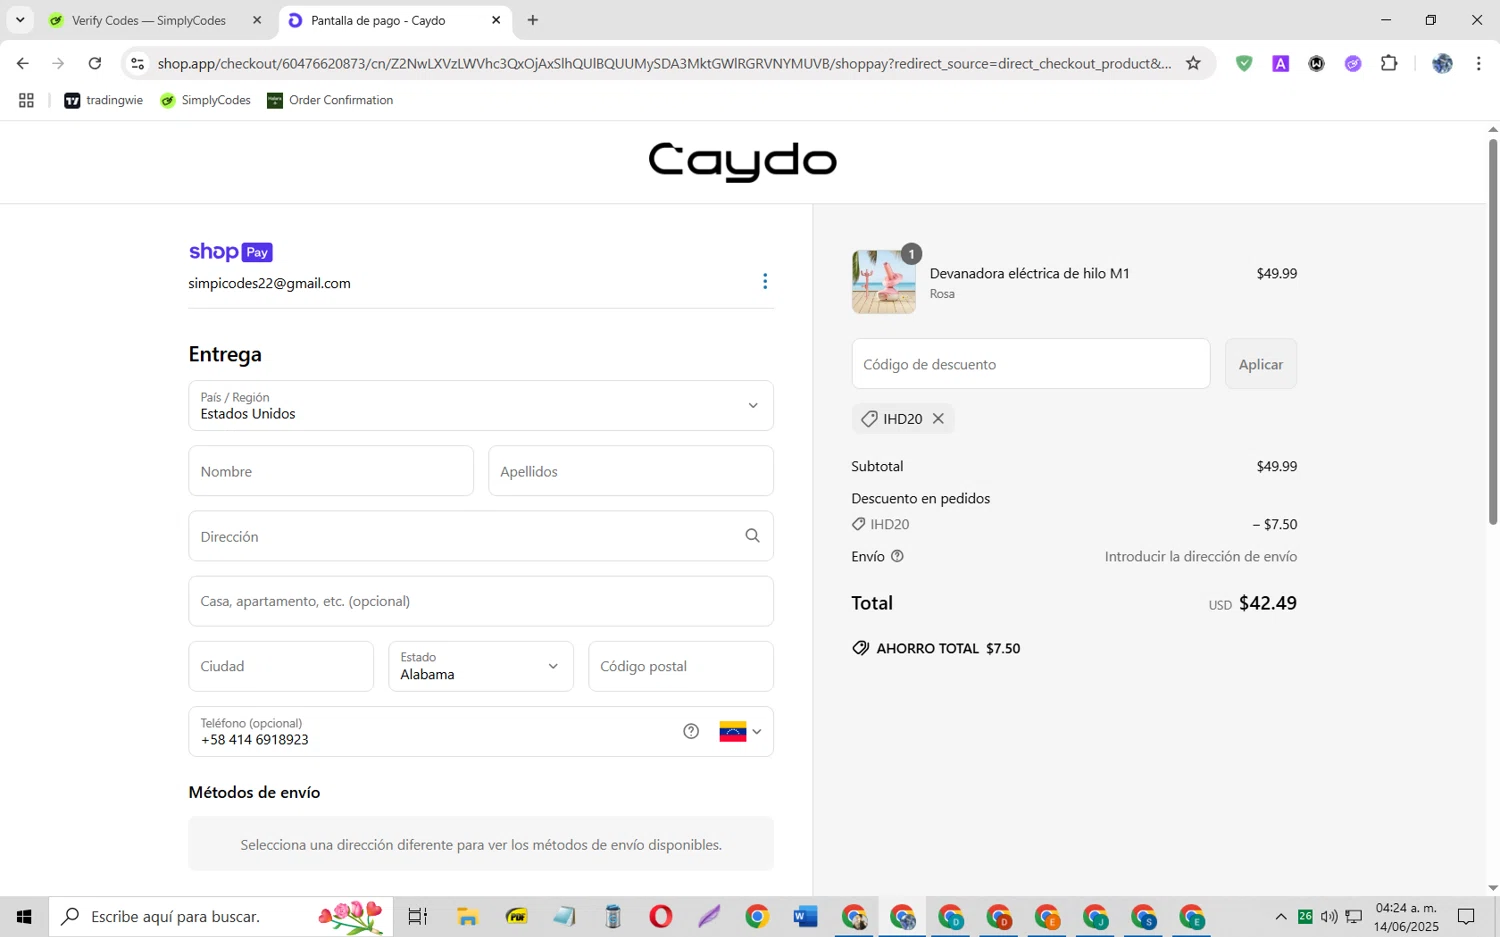Click the Nombre input field
The image size is (1500, 937).
(x=331, y=471)
